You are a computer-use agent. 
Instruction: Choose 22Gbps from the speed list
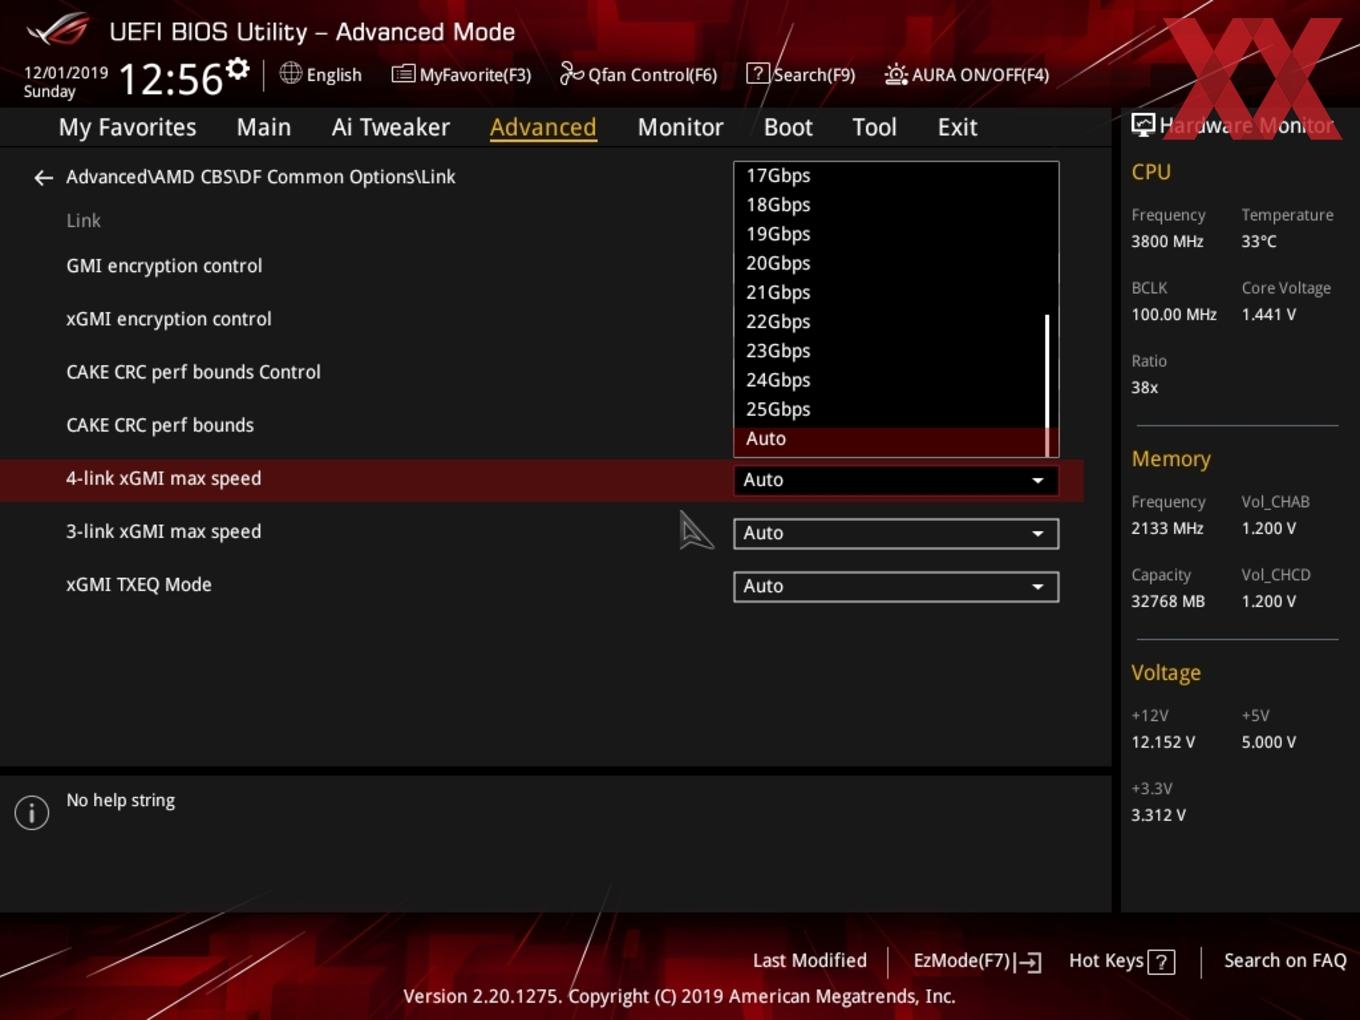[x=889, y=321]
